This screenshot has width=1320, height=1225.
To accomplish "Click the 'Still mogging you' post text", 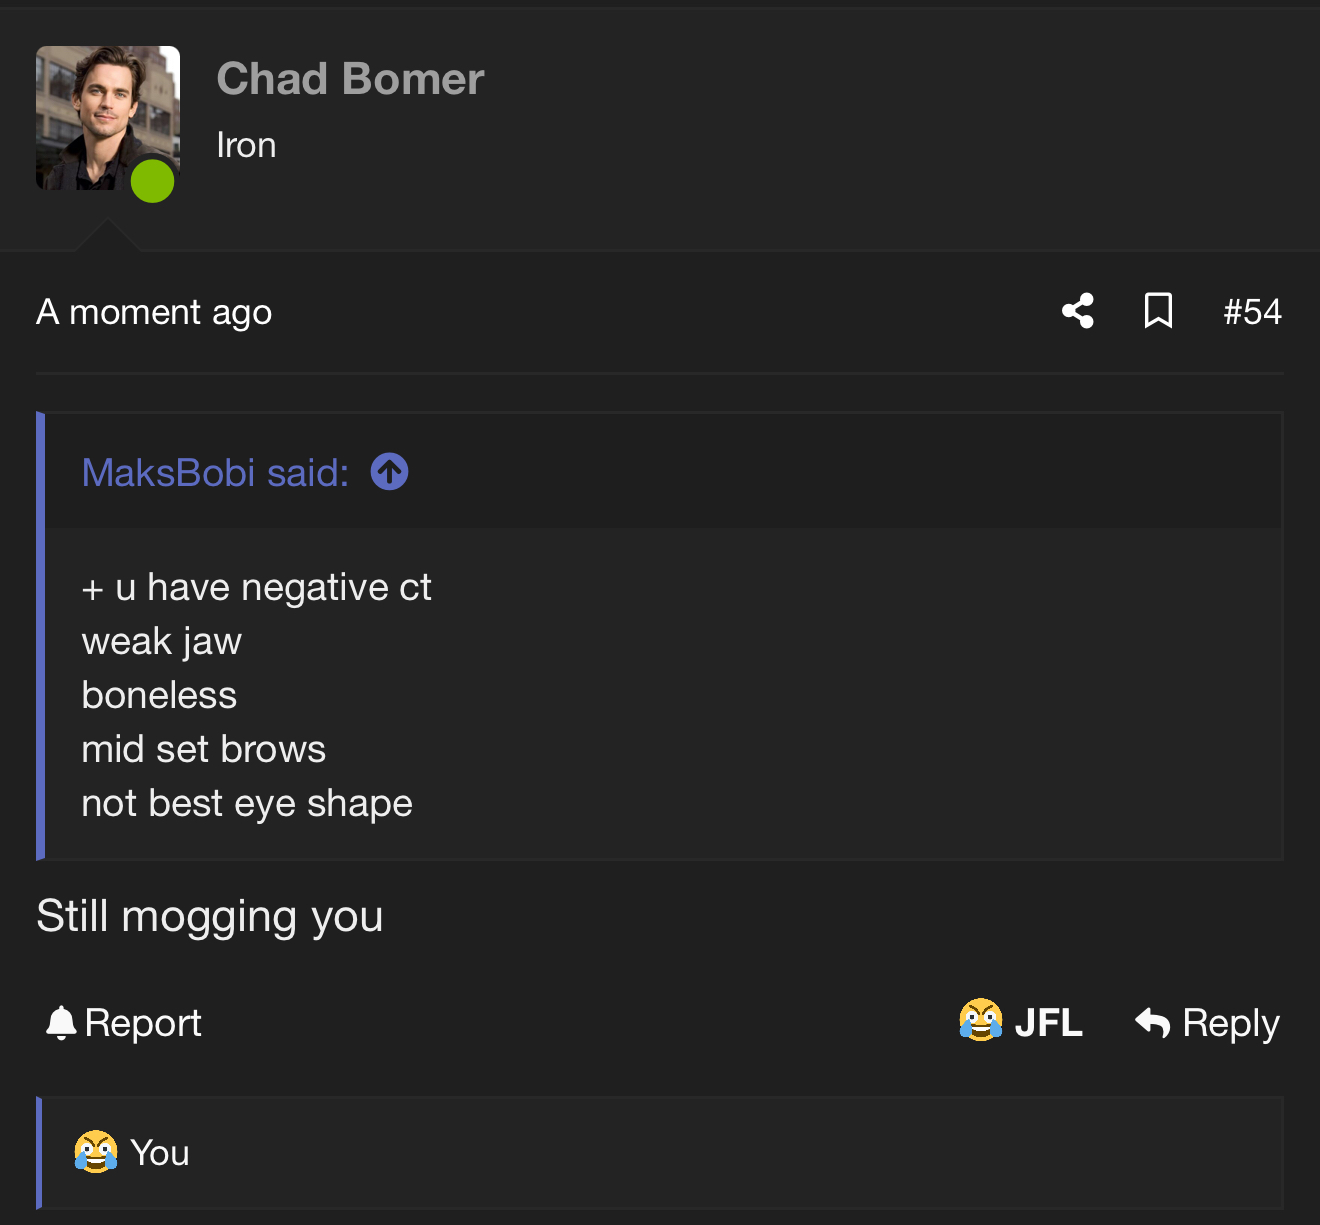I will [210, 917].
